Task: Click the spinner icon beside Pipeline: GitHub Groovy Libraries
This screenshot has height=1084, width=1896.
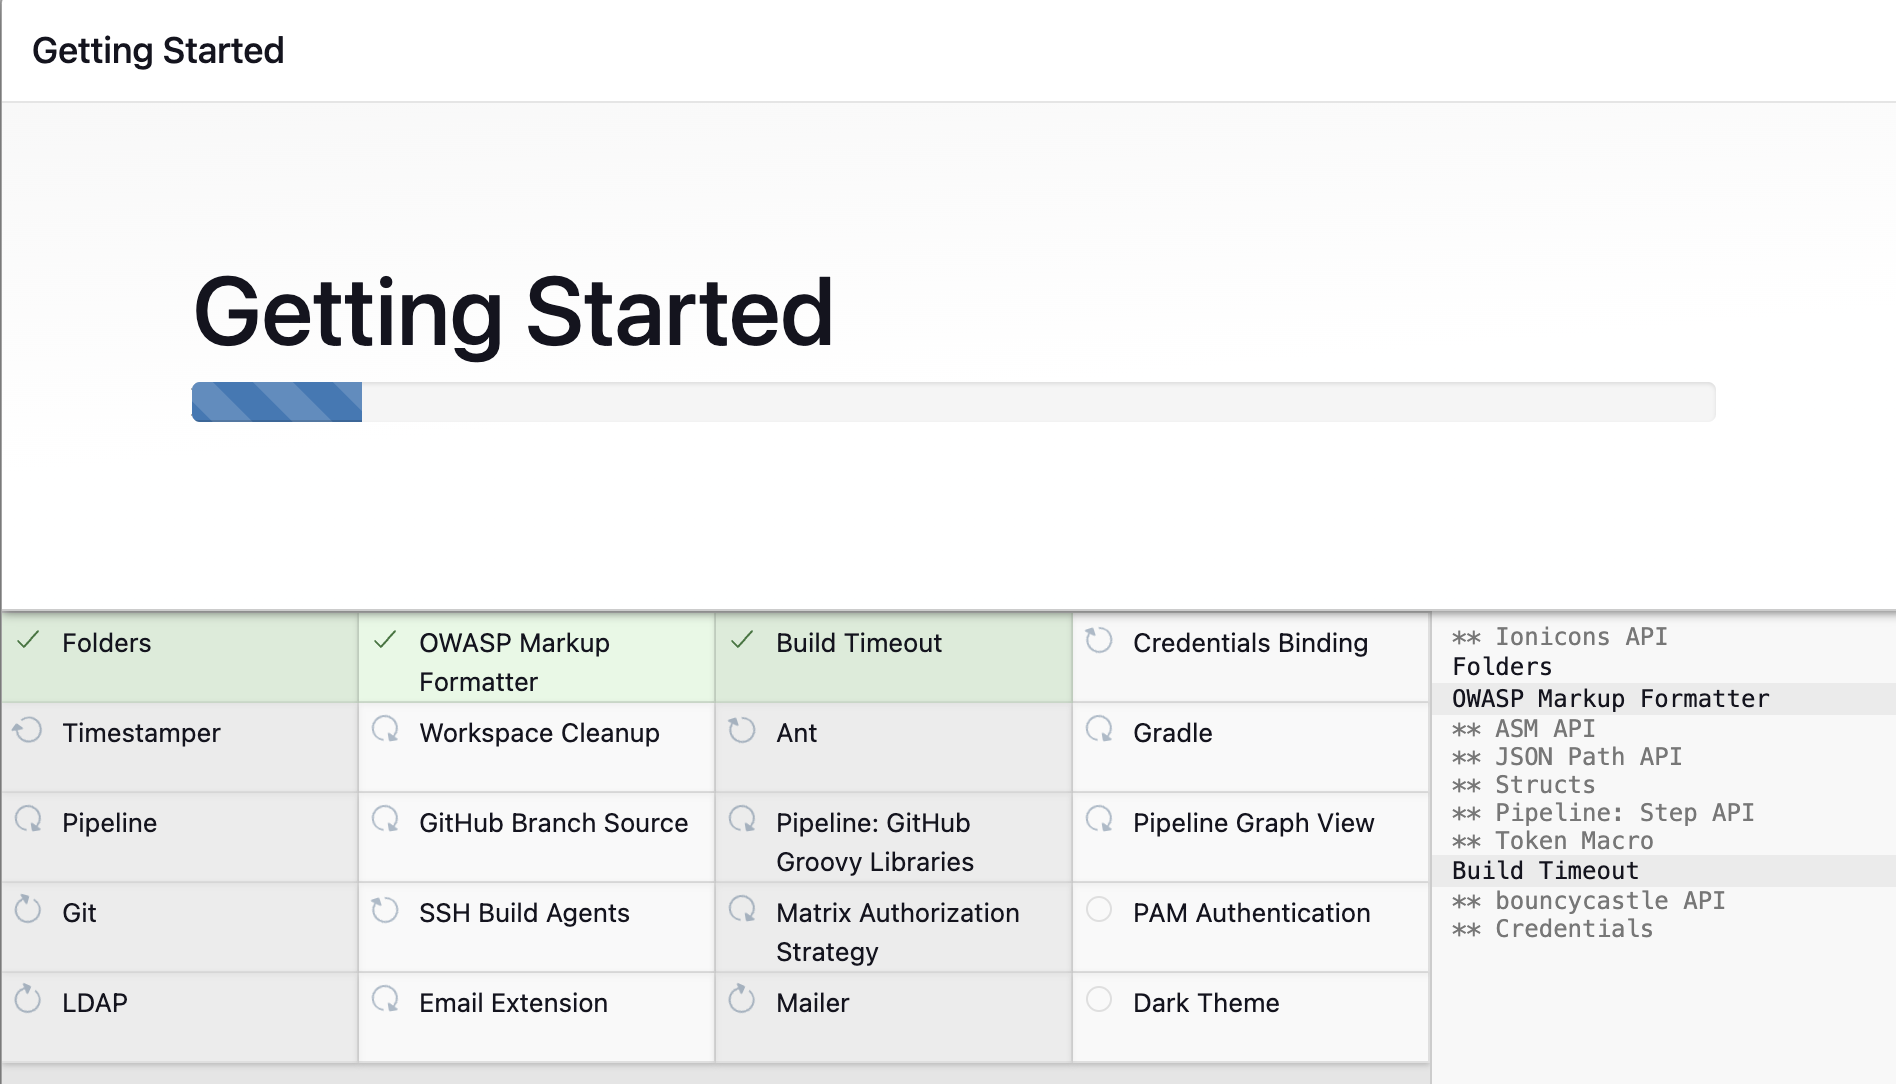Action: pyautogui.click(x=742, y=820)
